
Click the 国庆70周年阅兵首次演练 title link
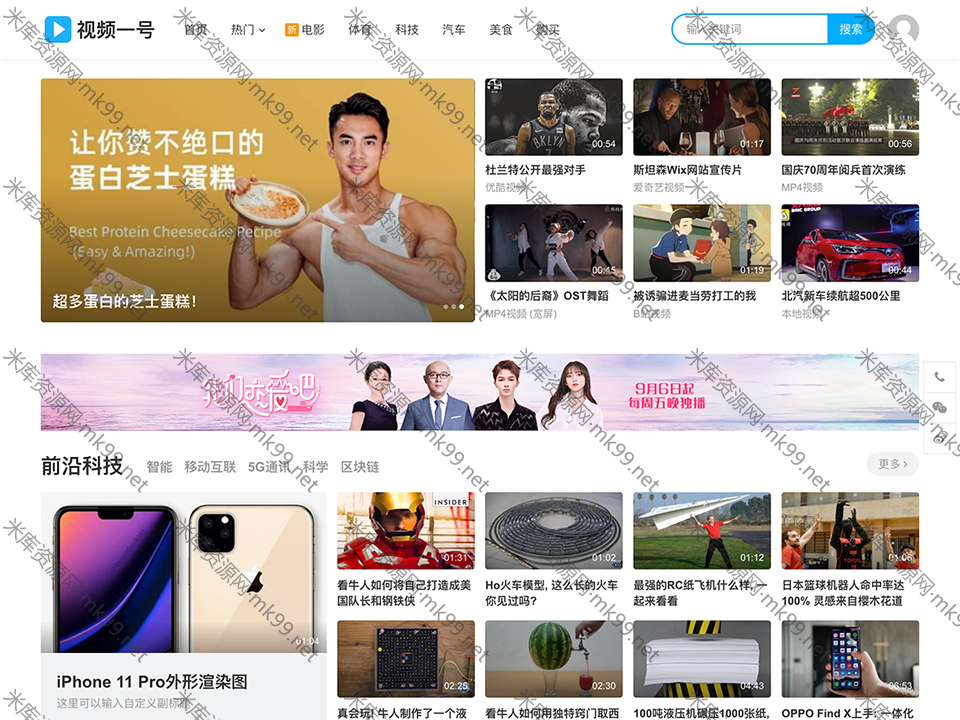tap(843, 170)
